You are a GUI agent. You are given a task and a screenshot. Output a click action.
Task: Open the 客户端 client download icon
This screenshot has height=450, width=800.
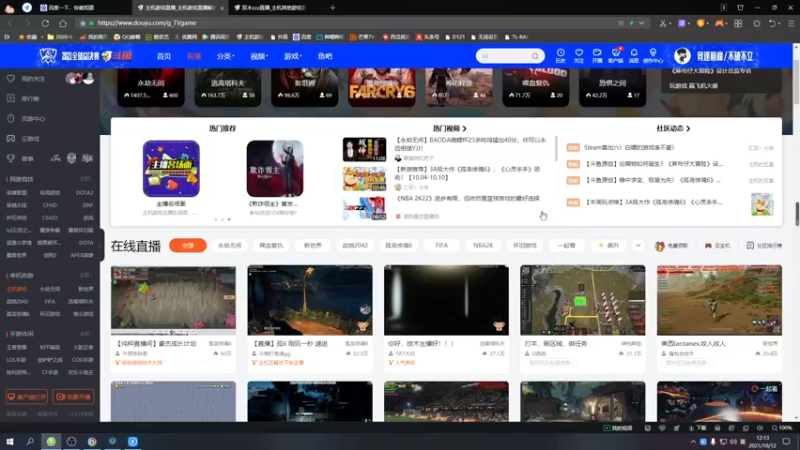pos(615,56)
